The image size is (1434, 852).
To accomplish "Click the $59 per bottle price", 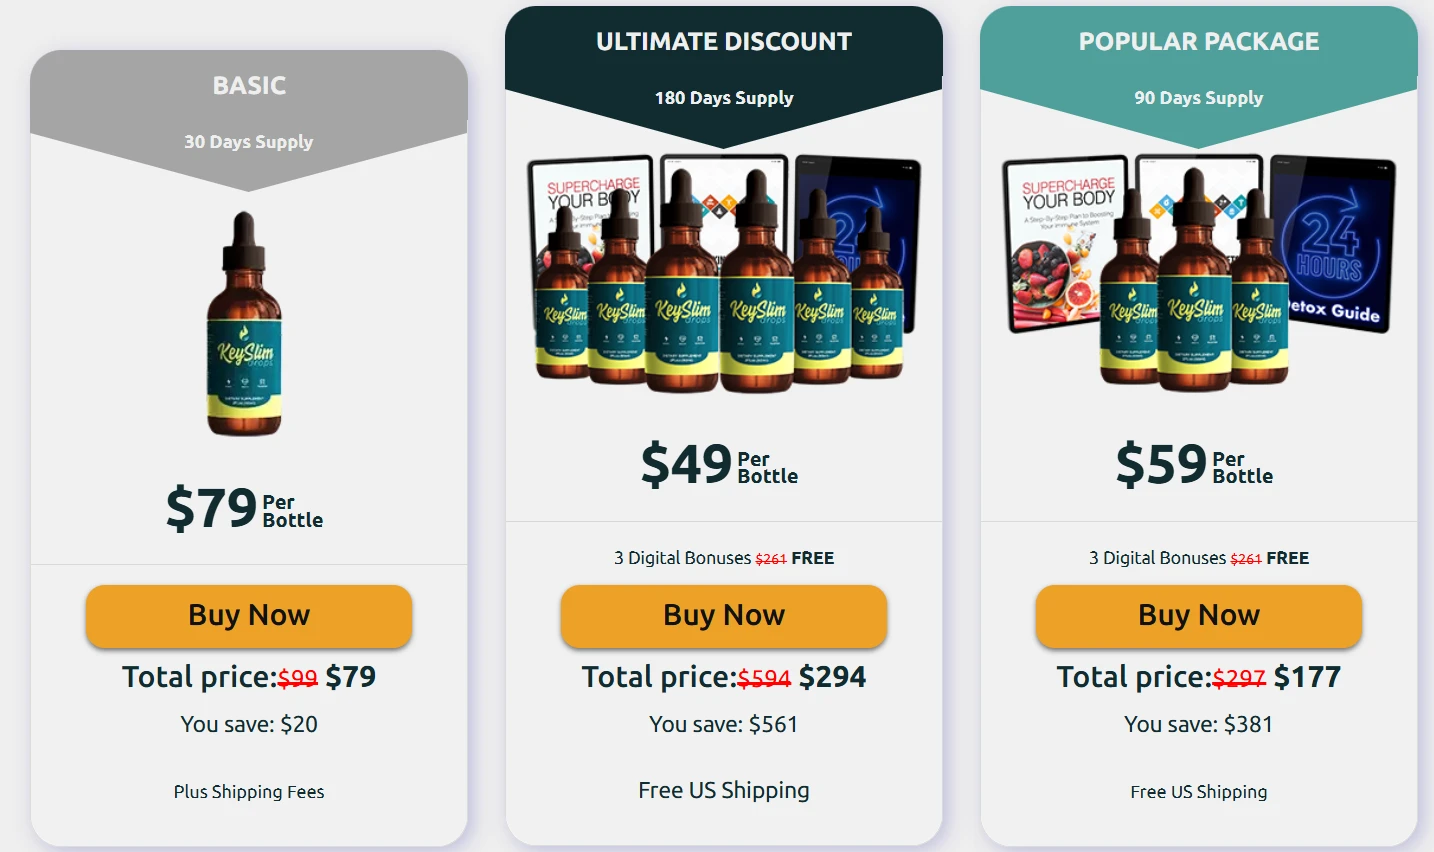I will point(1195,465).
